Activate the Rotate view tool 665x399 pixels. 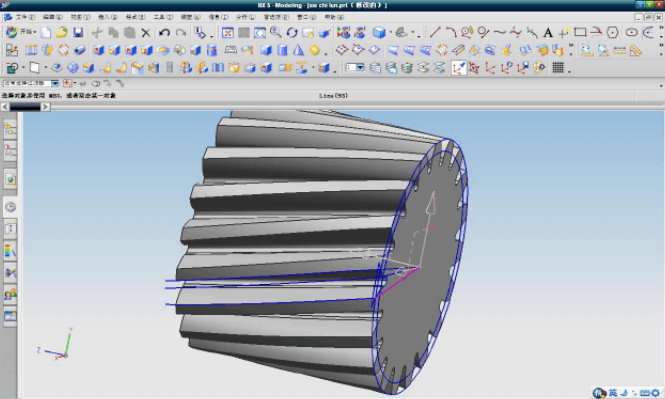[292, 33]
